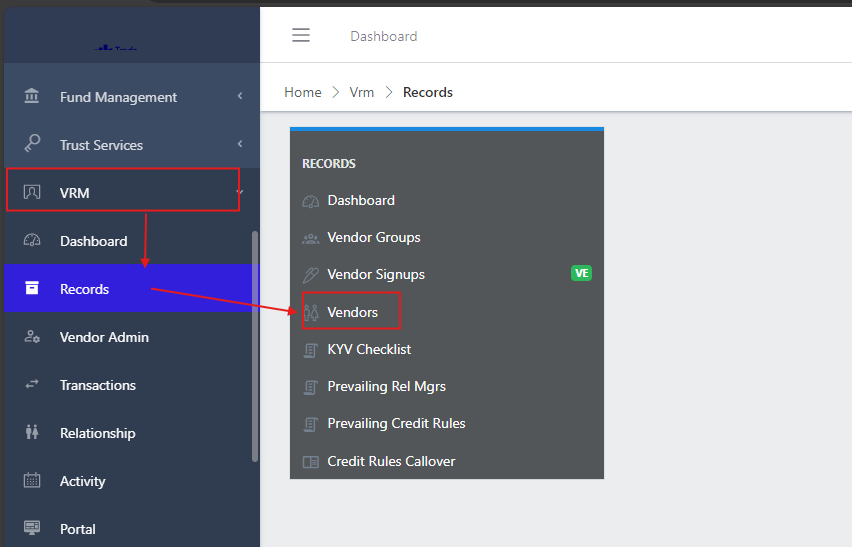Collapse the VRM menu chevron
The height and width of the screenshot is (547, 852).
click(240, 192)
